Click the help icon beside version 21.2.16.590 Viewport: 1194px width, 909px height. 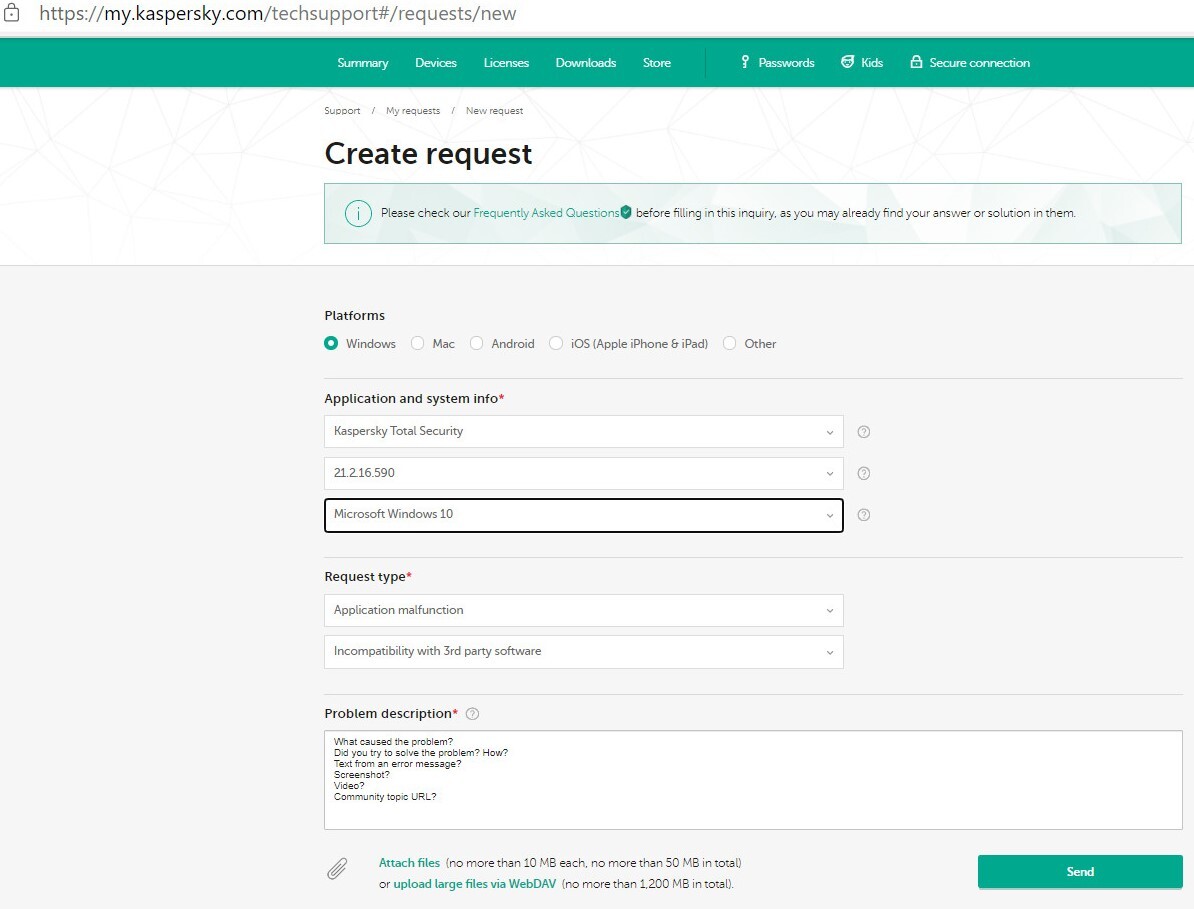pos(864,473)
